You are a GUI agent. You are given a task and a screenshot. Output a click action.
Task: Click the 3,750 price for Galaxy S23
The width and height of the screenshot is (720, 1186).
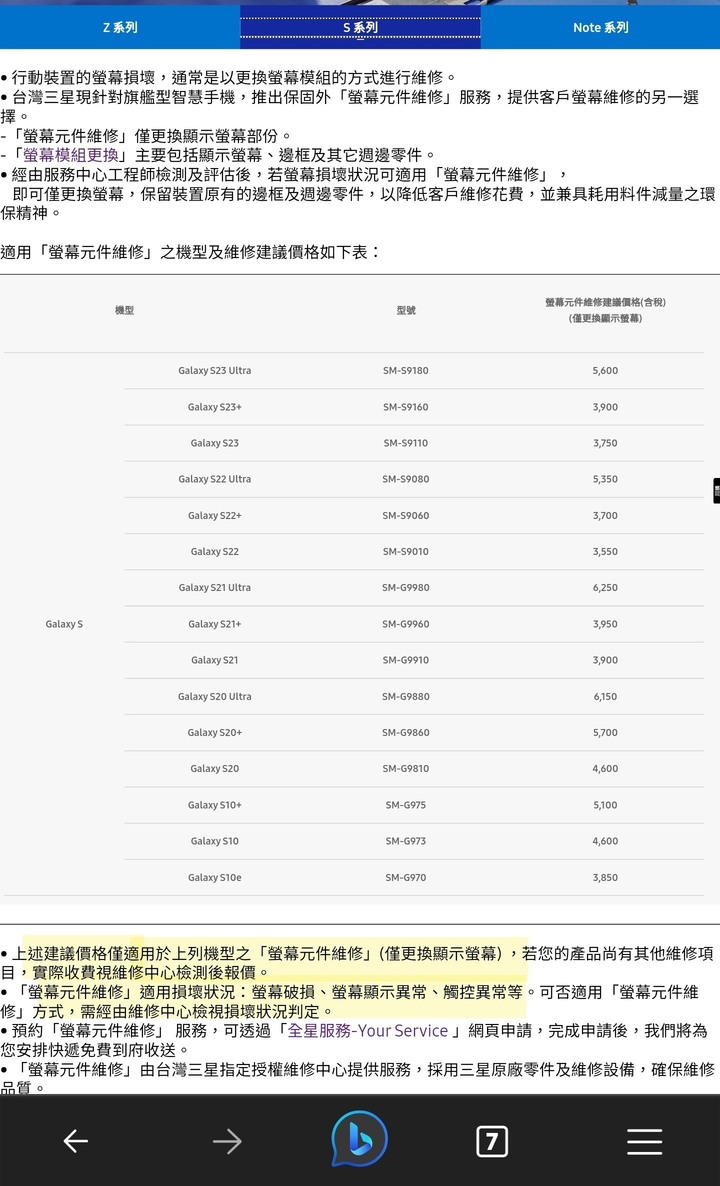[x=605, y=442]
